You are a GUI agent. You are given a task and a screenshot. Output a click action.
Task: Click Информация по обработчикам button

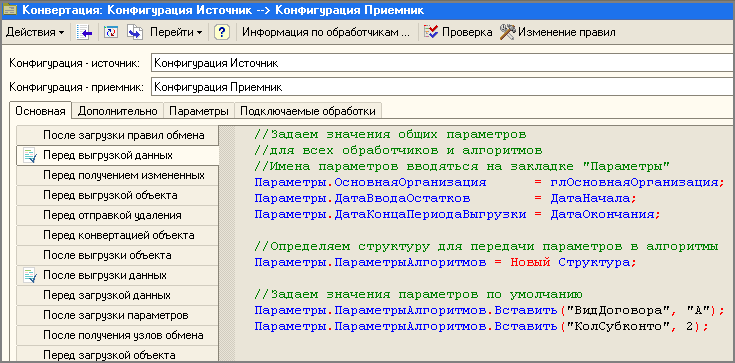[326, 32]
